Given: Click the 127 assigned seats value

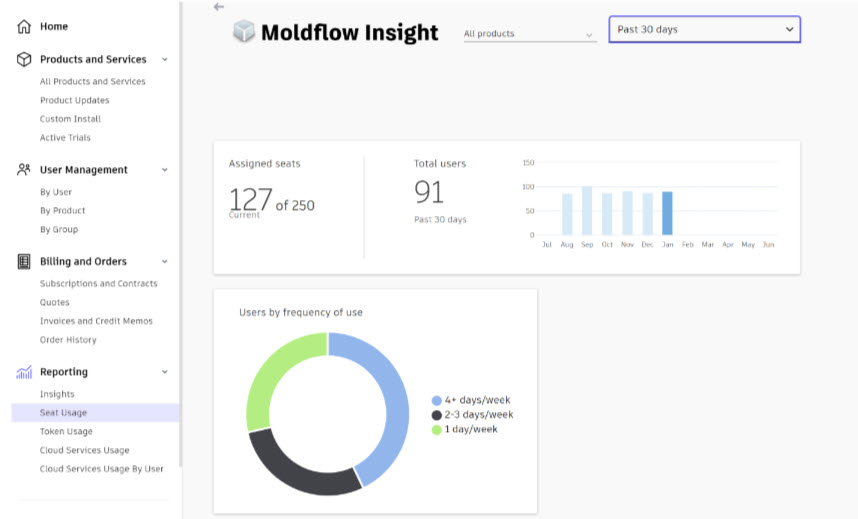Looking at the screenshot, I should (250, 199).
